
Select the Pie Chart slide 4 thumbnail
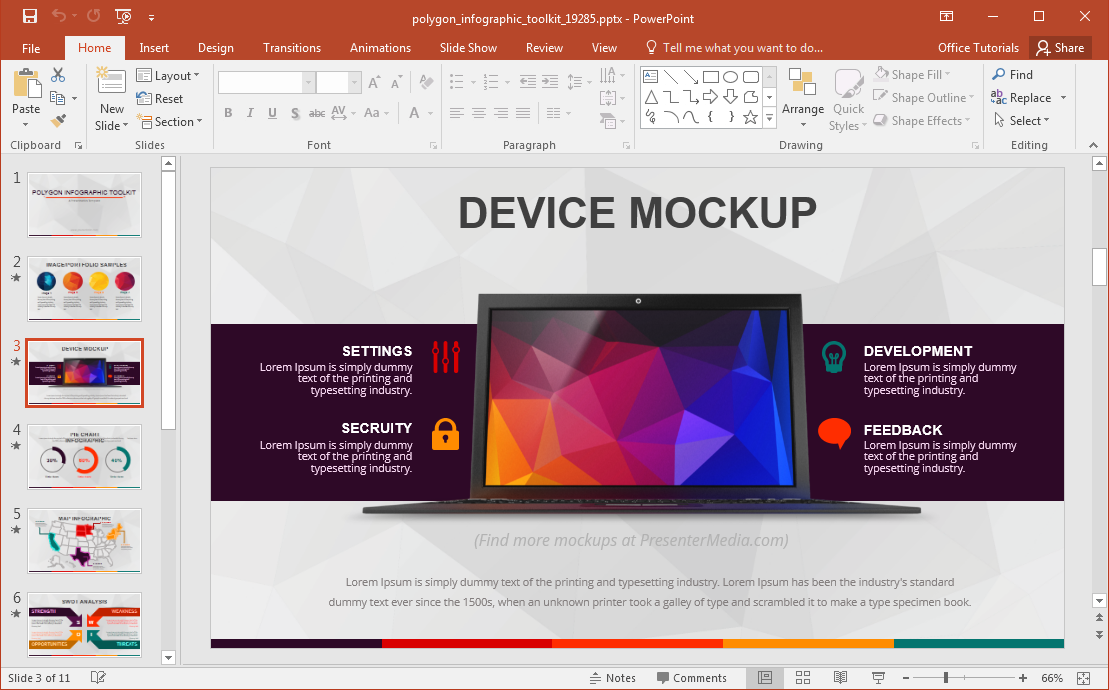[x=85, y=456]
